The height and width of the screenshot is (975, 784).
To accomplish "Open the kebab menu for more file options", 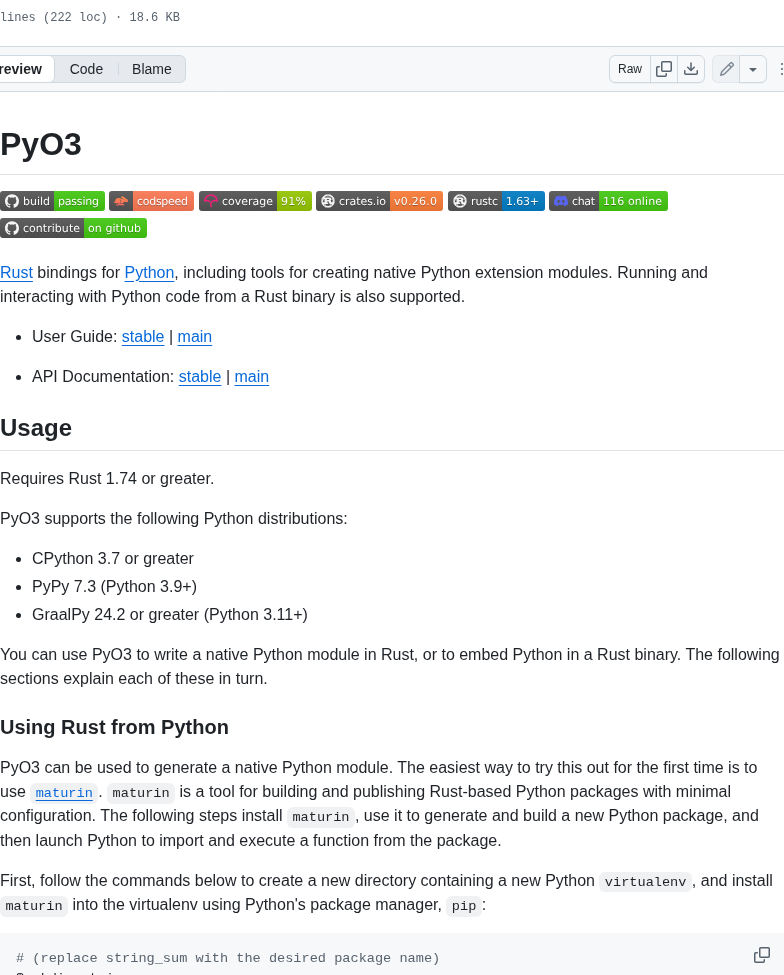I will tap(781, 69).
